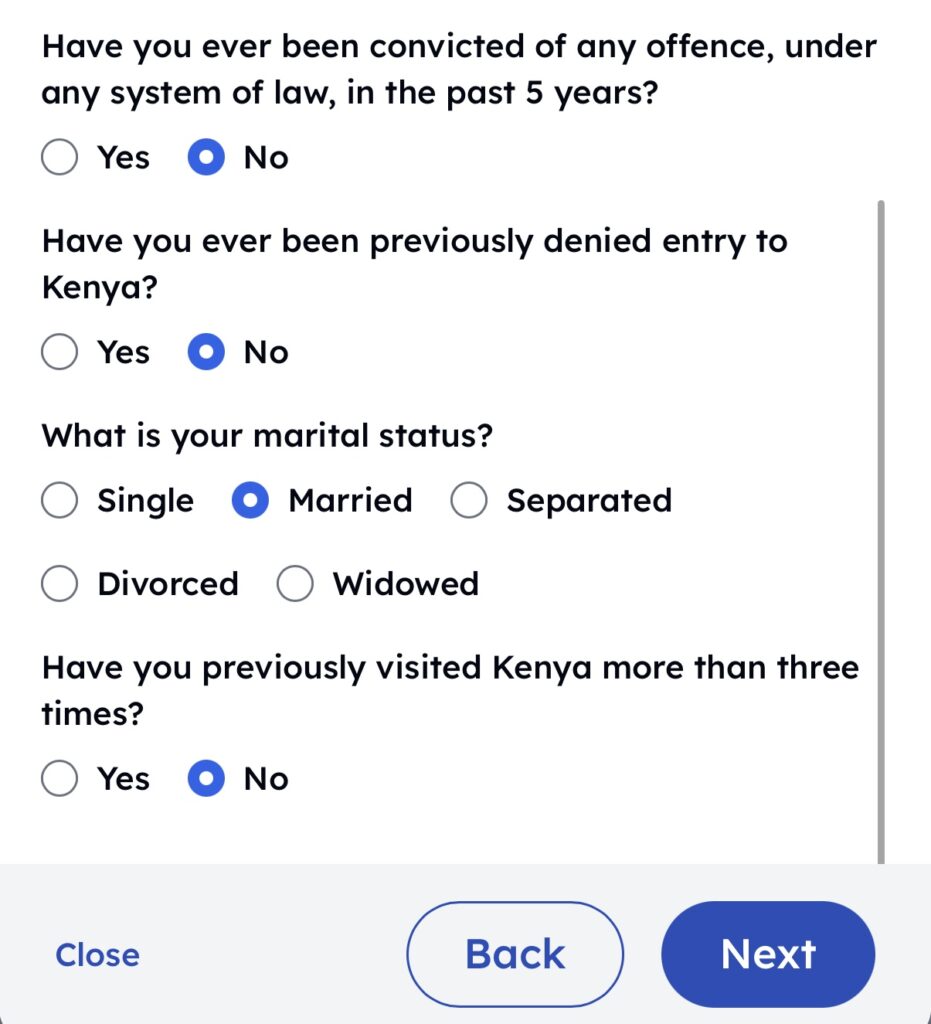Image resolution: width=931 pixels, height=1024 pixels.
Task: Click the denied entry to Kenya question text
Action: point(414,264)
